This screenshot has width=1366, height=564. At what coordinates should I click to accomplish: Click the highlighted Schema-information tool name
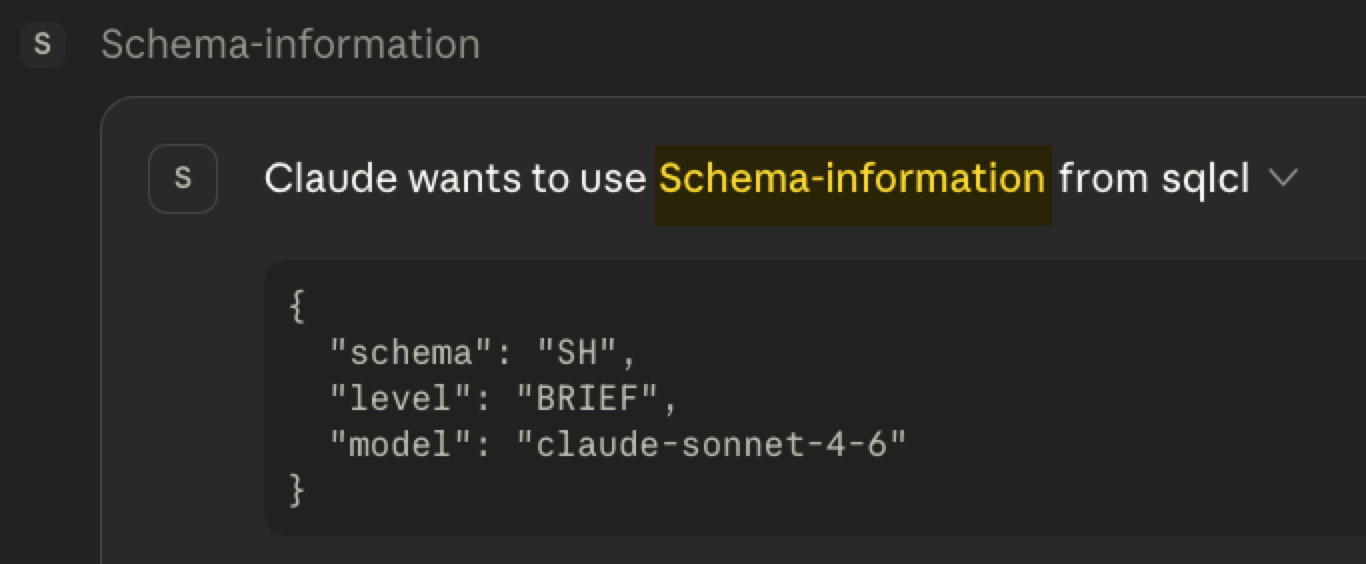[852, 179]
